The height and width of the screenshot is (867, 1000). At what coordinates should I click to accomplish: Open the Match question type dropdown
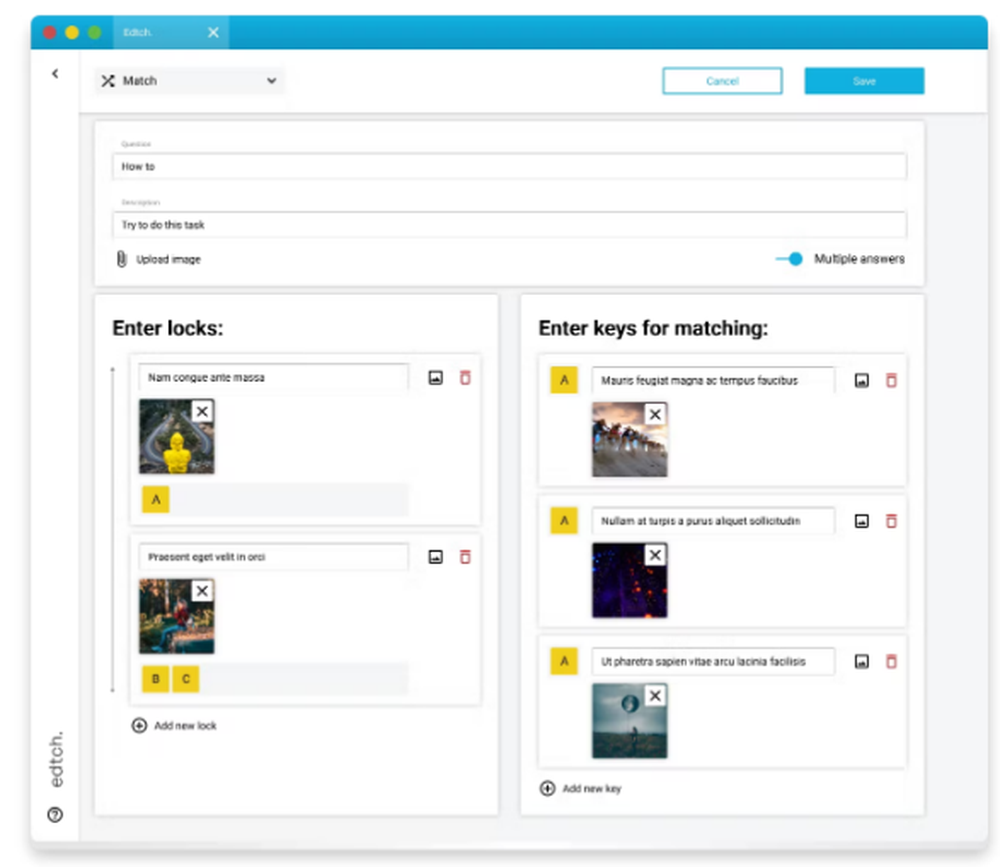tap(271, 81)
